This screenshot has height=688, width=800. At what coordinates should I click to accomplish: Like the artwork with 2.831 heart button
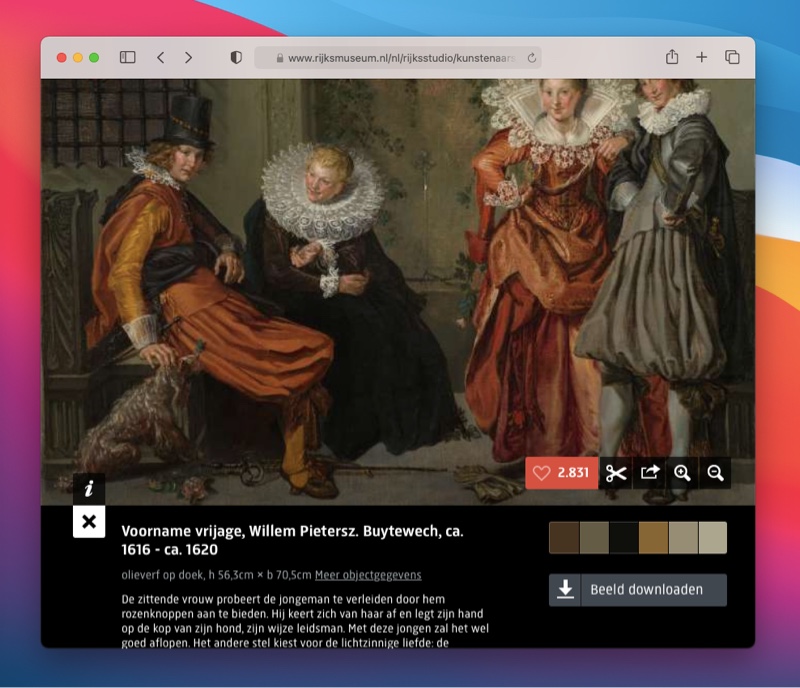[562, 473]
